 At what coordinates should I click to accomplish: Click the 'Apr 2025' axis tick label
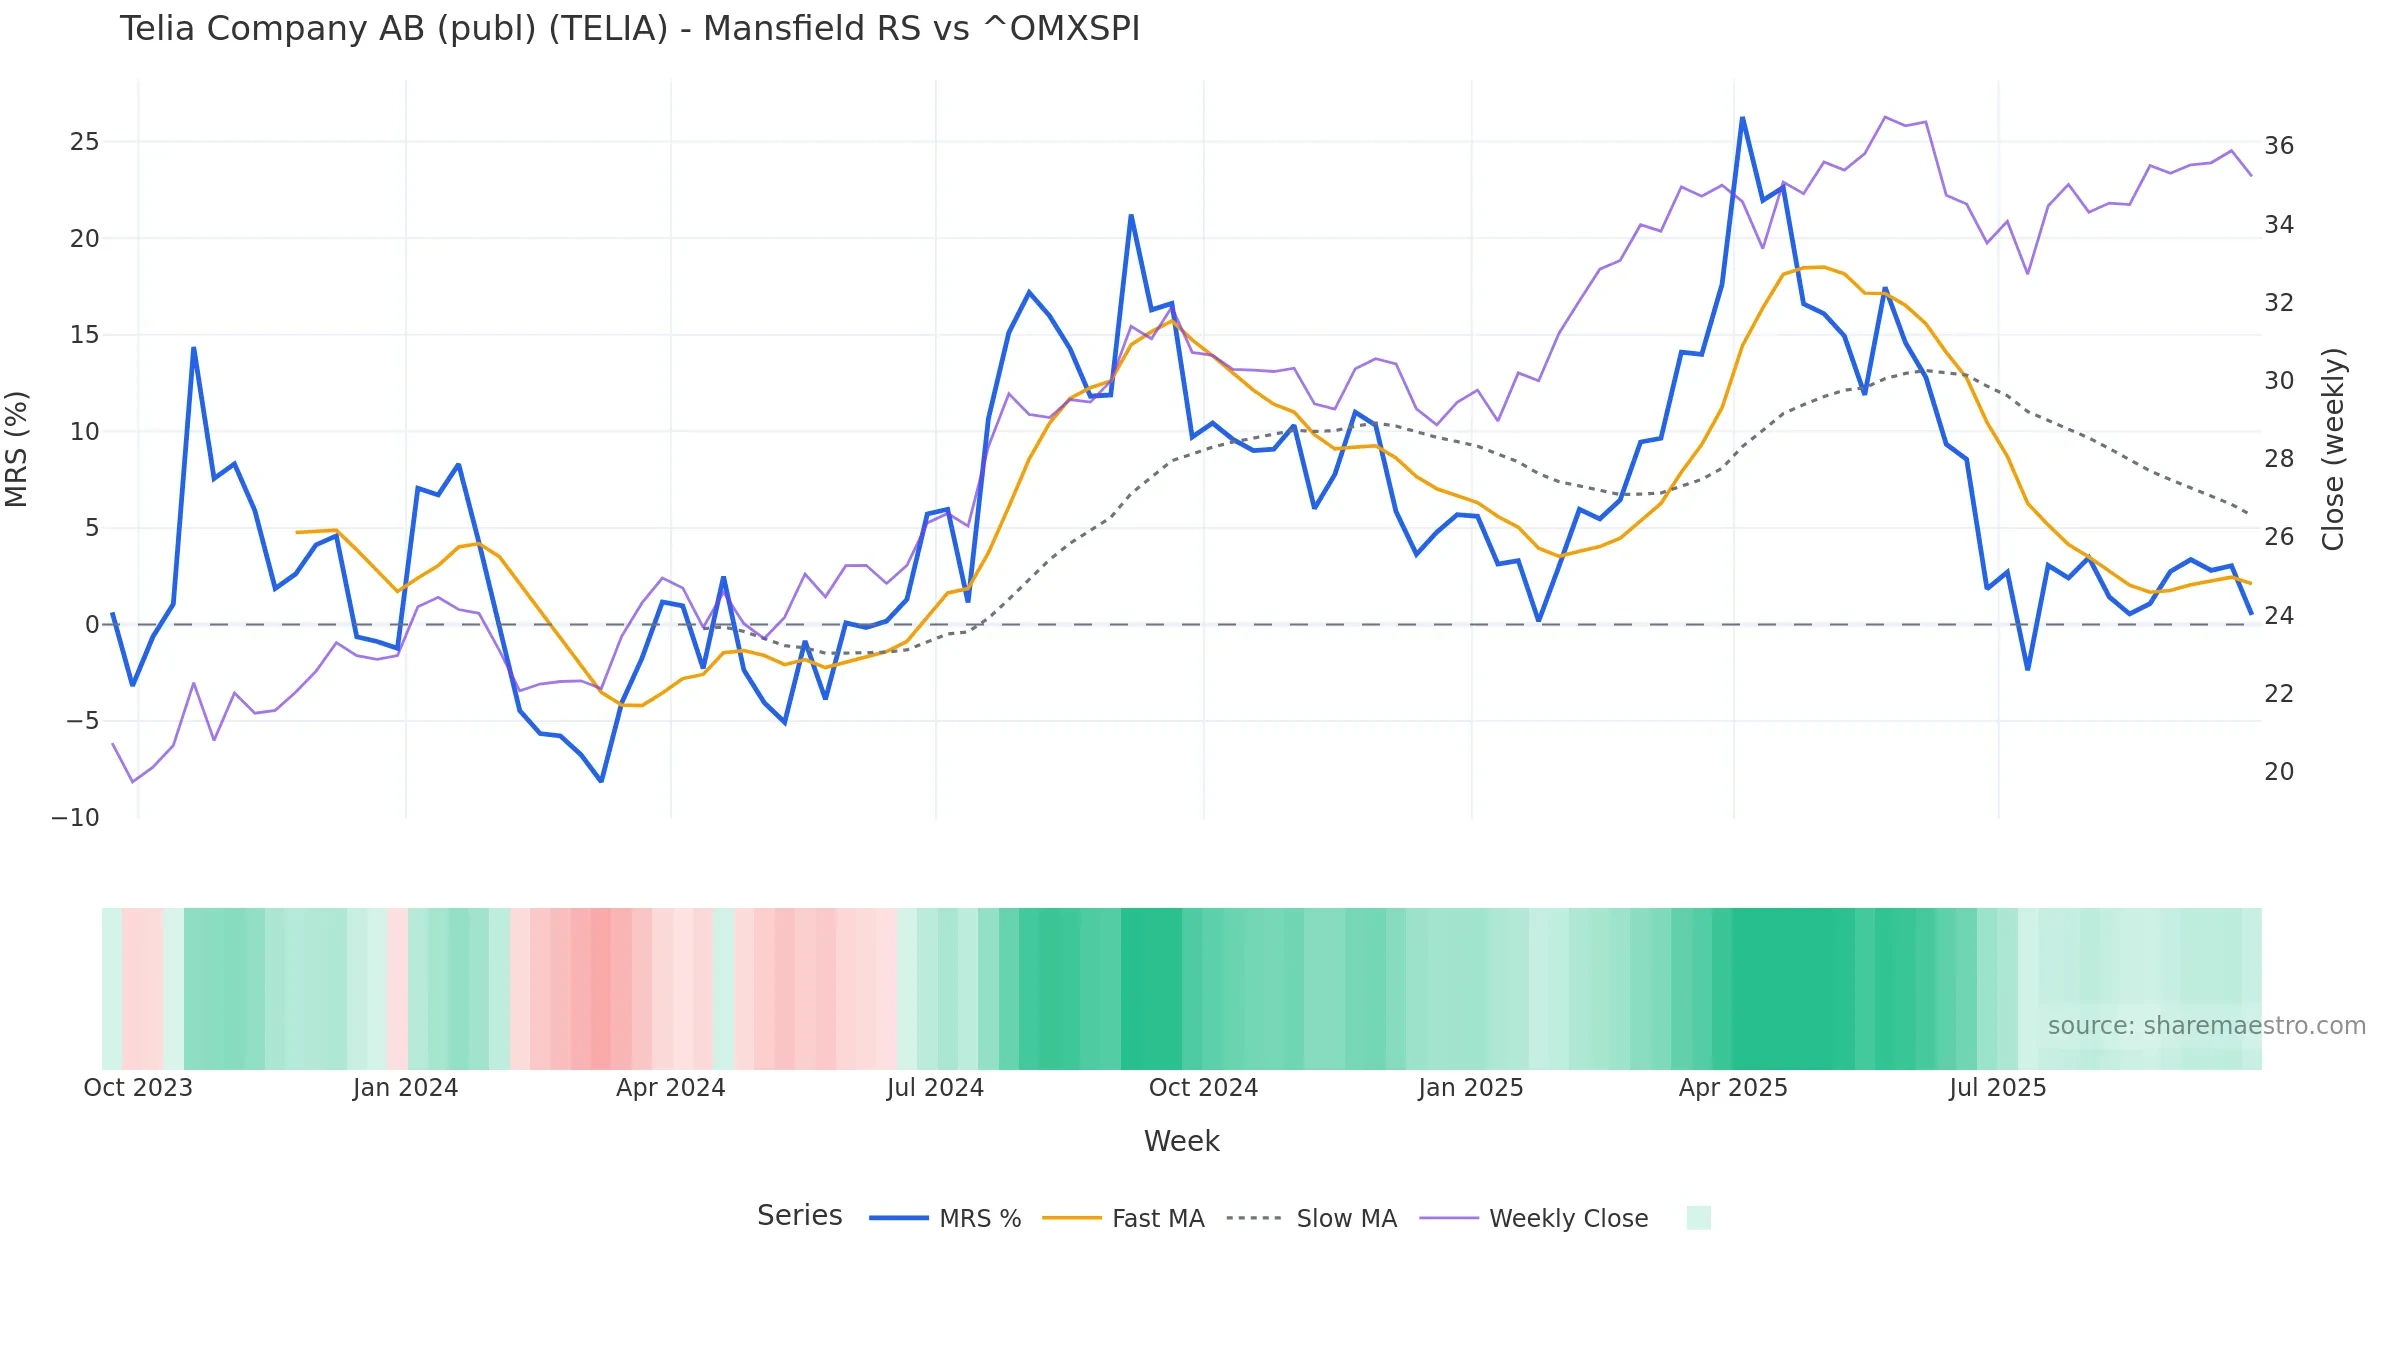click(x=1733, y=1088)
